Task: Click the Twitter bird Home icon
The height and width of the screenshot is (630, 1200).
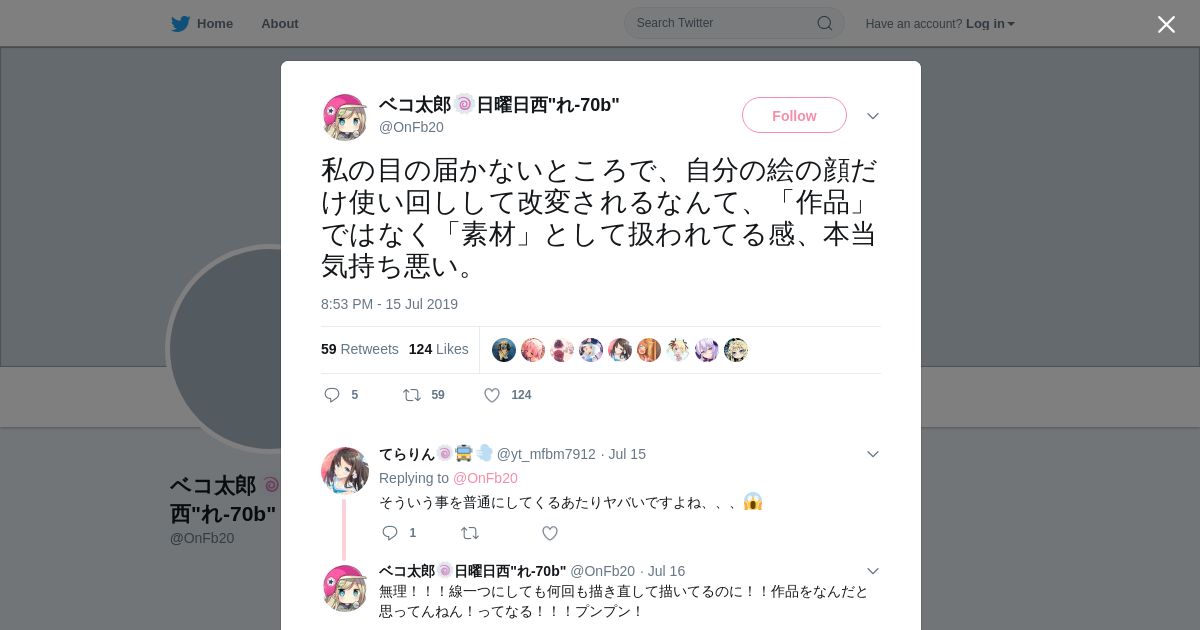Action: pyautogui.click(x=180, y=23)
